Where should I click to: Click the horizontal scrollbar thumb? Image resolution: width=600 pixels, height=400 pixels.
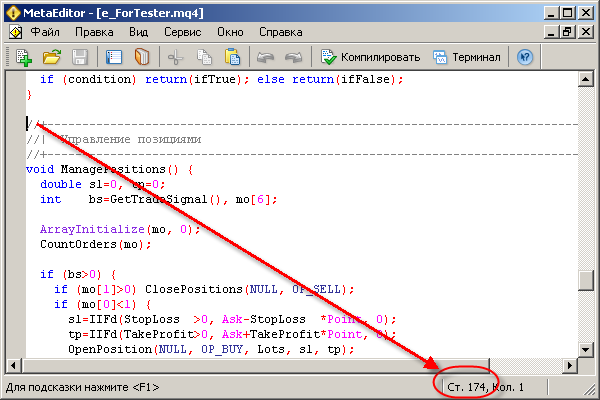[256, 366]
